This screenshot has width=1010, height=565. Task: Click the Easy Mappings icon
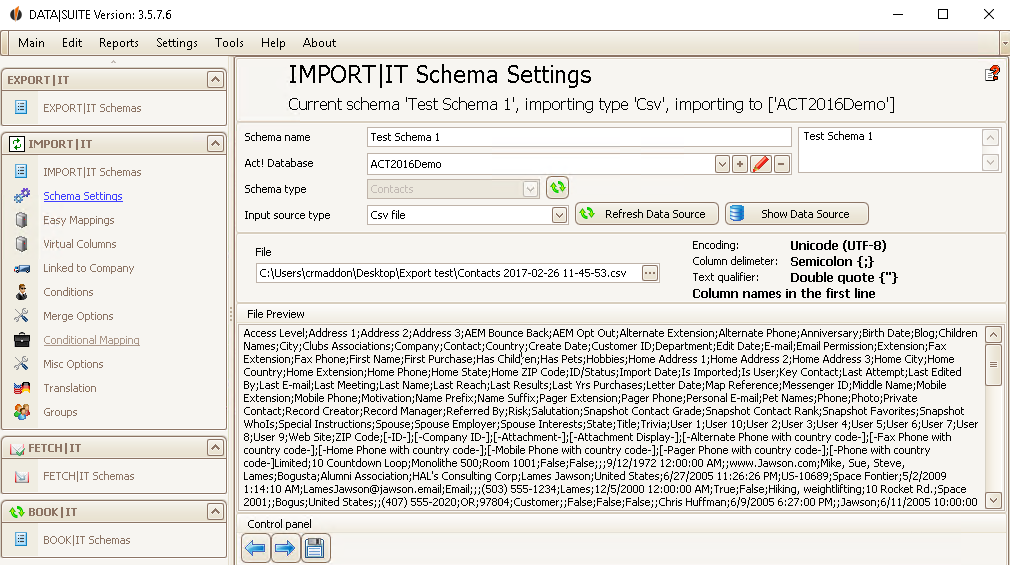(21, 220)
